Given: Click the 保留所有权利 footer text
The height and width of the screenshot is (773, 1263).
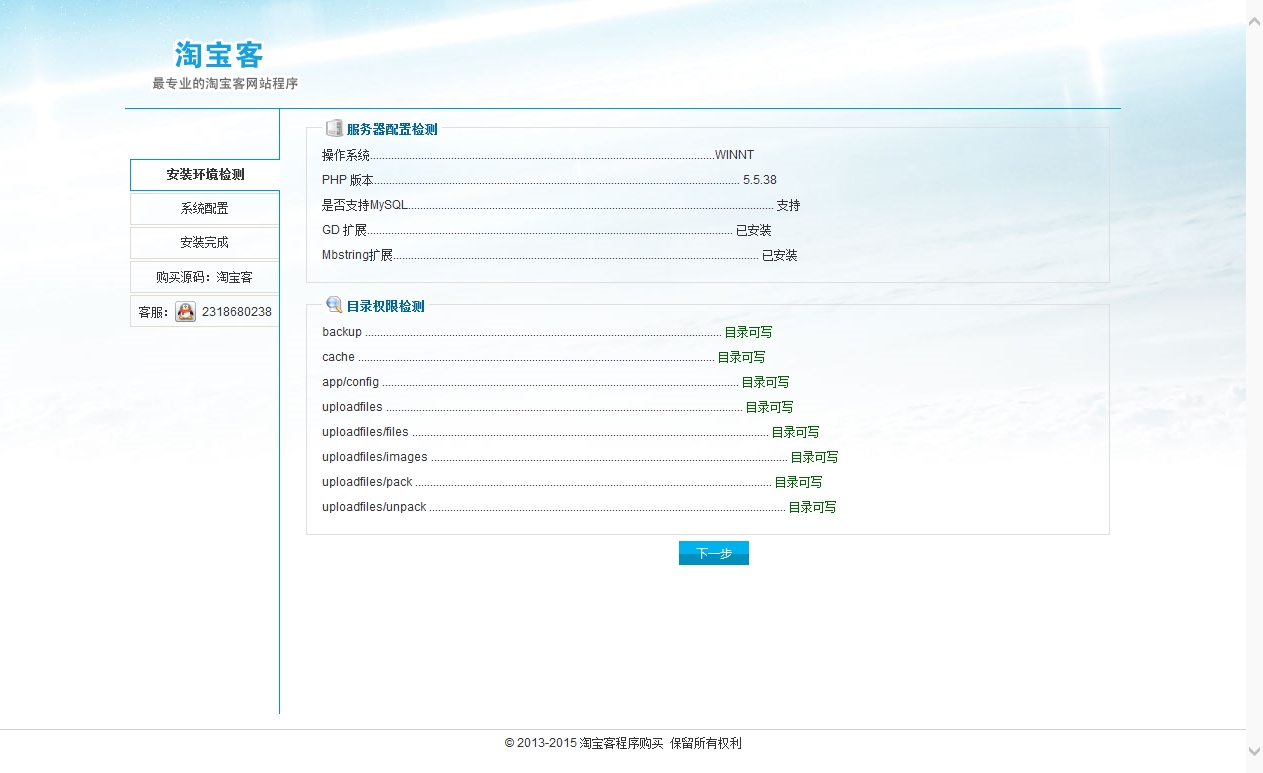Looking at the screenshot, I should click(x=706, y=743).
